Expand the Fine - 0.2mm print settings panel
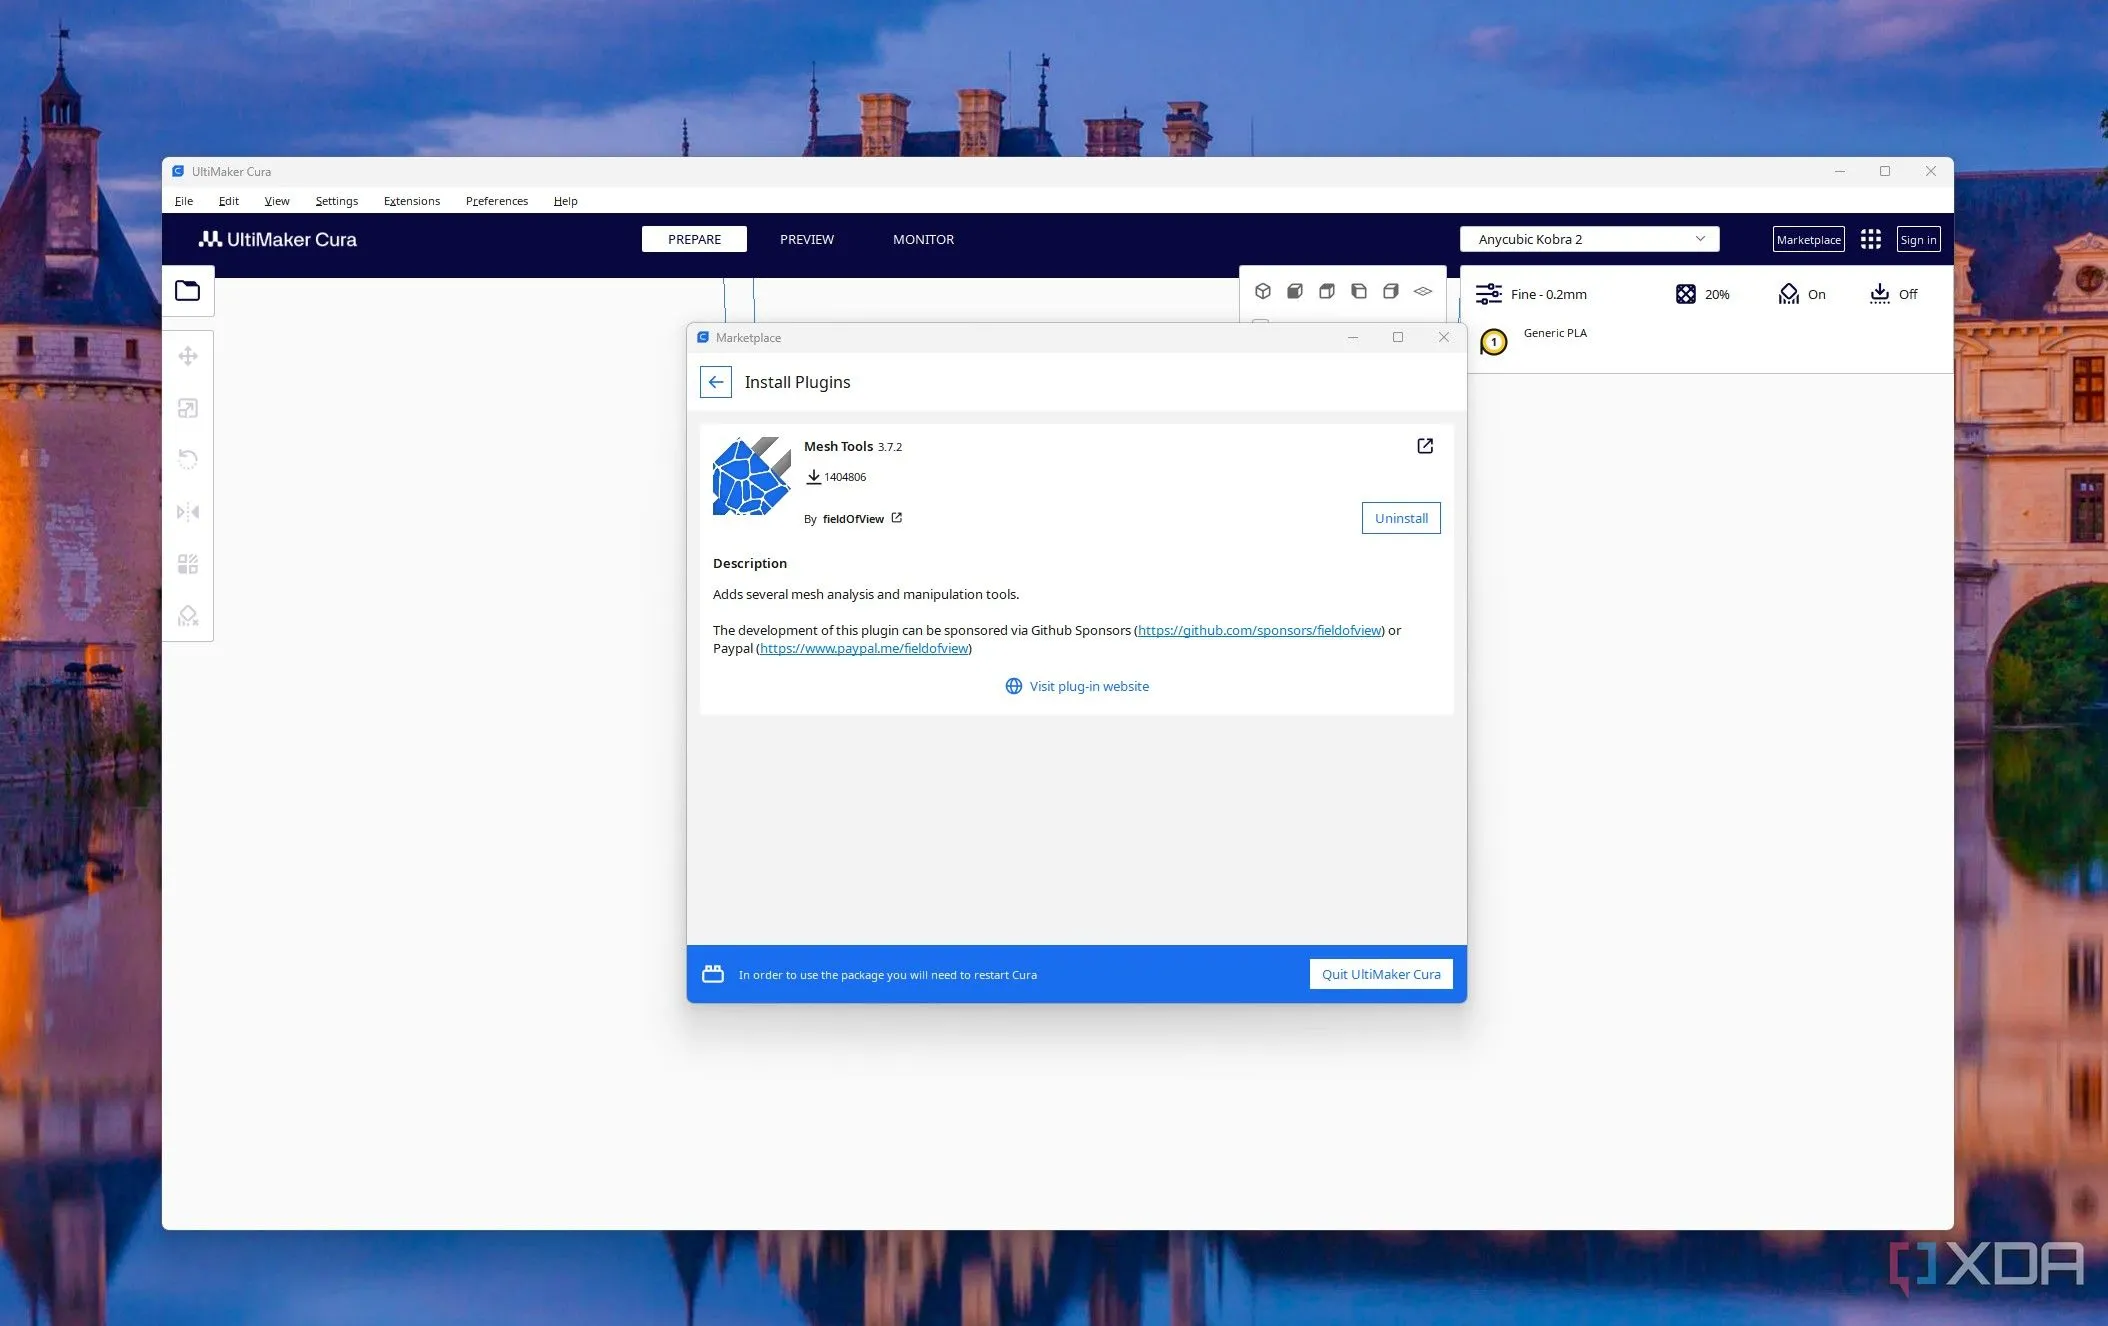The image size is (2108, 1326). tap(1532, 294)
